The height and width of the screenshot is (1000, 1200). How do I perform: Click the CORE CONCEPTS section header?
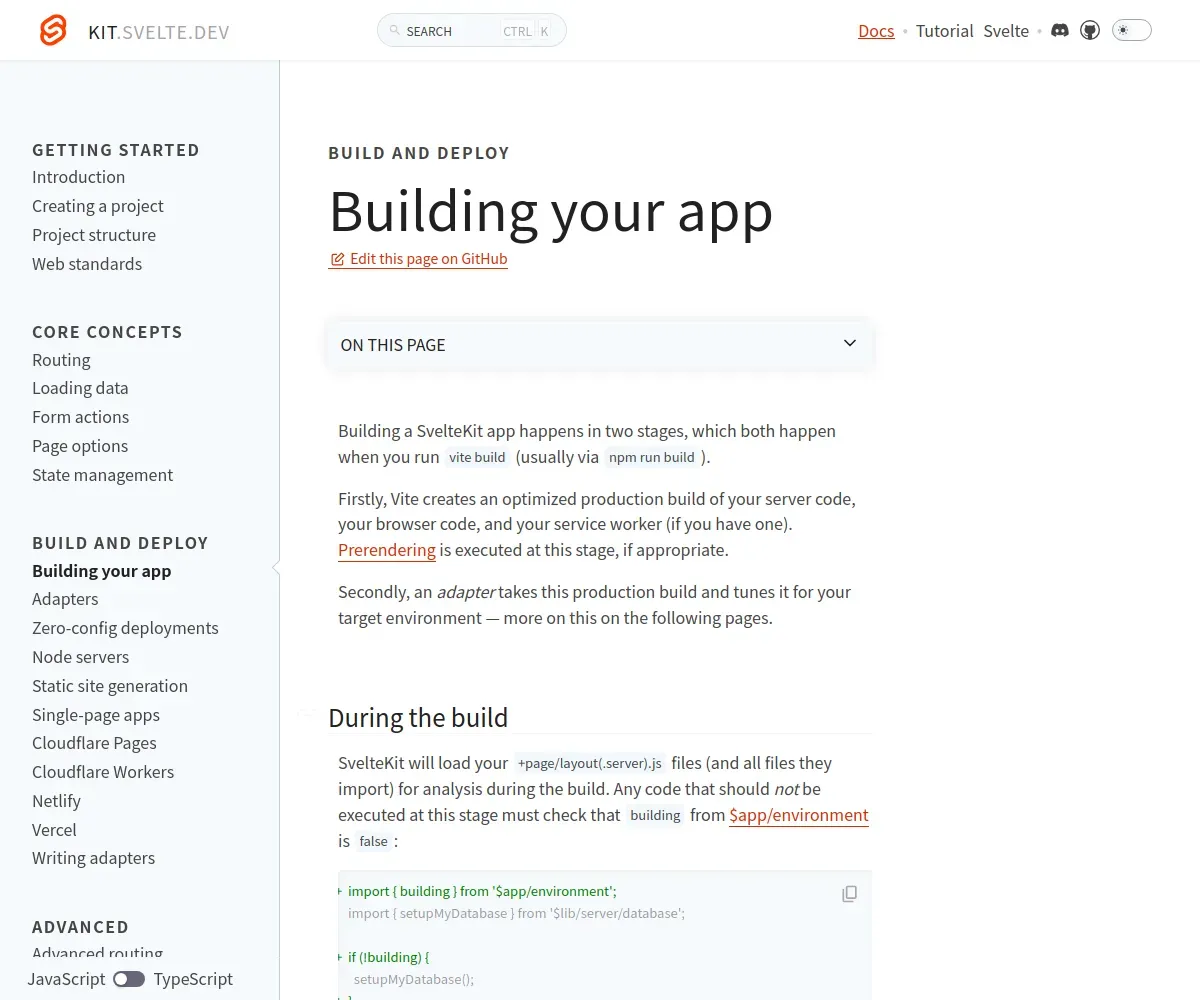tap(107, 332)
